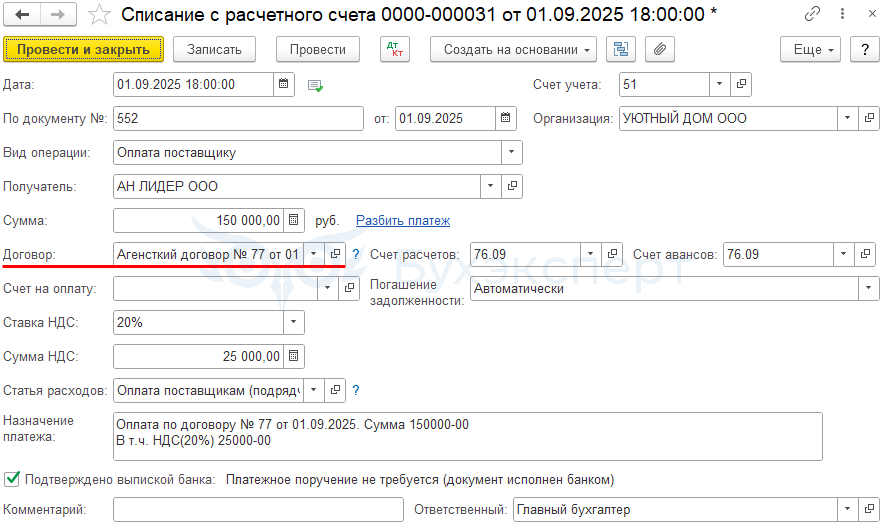Viewport: 882px width, 528px height.
Task: Click Провести и закрыть button
Action: (x=83, y=49)
